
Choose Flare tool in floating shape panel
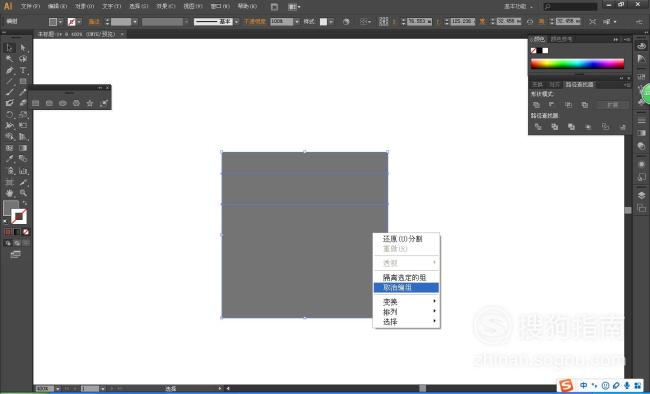[x=104, y=103]
